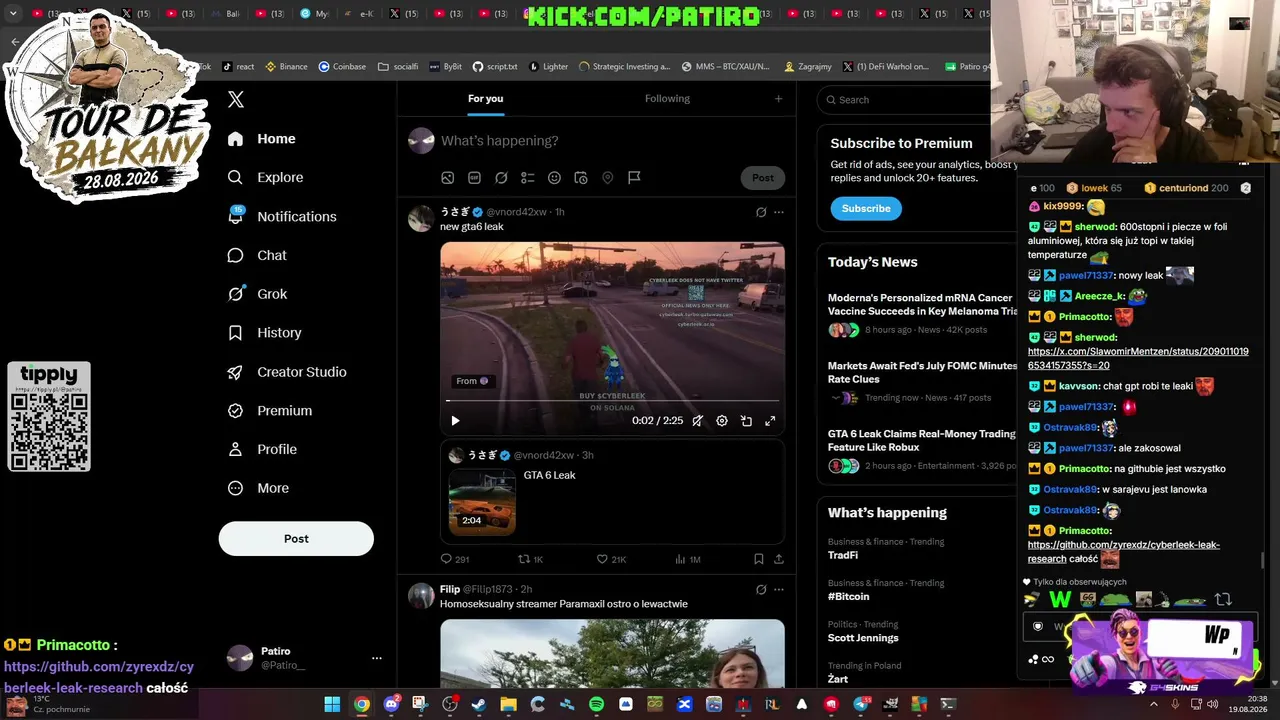Open Grok actions on Filip's tweet

point(761,590)
